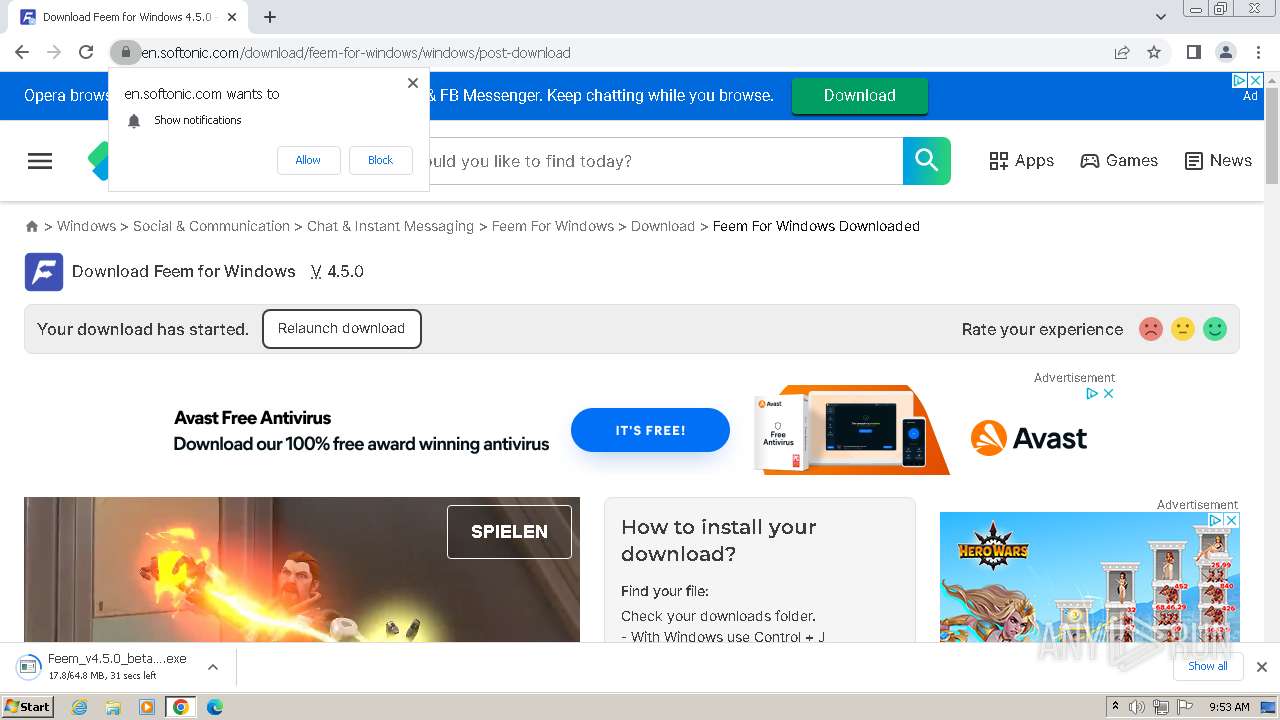This screenshot has height=720, width=1280.
Task: Open a new browser tab
Action: tap(270, 17)
